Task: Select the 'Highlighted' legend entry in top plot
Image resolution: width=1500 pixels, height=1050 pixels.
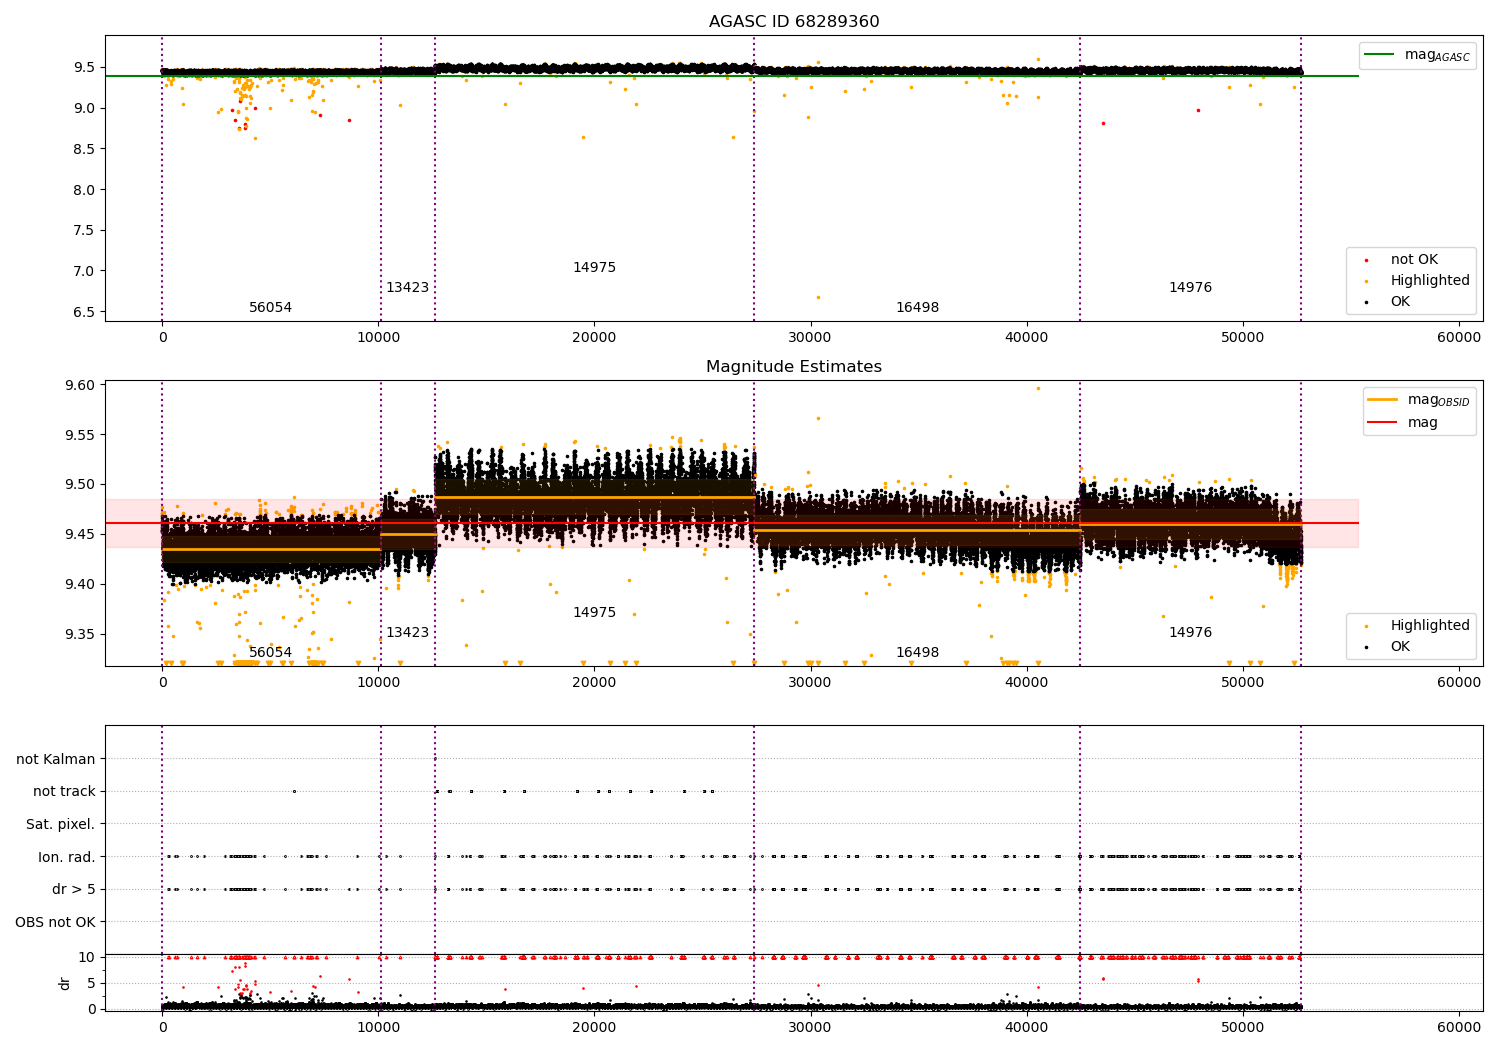Action: [x=1417, y=281]
